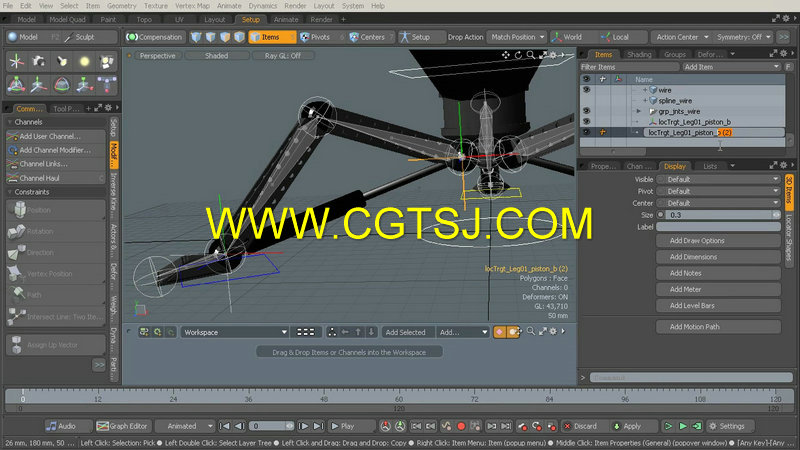Click the Audio button icon
This screenshot has height=450, width=800.
click(51, 426)
